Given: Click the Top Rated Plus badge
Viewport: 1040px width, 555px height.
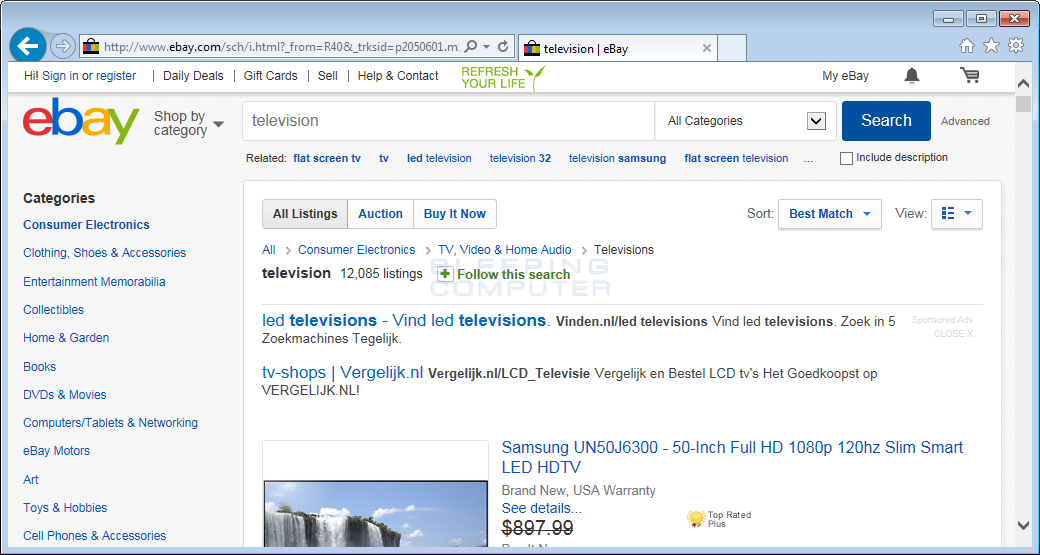Looking at the screenshot, I should pos(719,519).
